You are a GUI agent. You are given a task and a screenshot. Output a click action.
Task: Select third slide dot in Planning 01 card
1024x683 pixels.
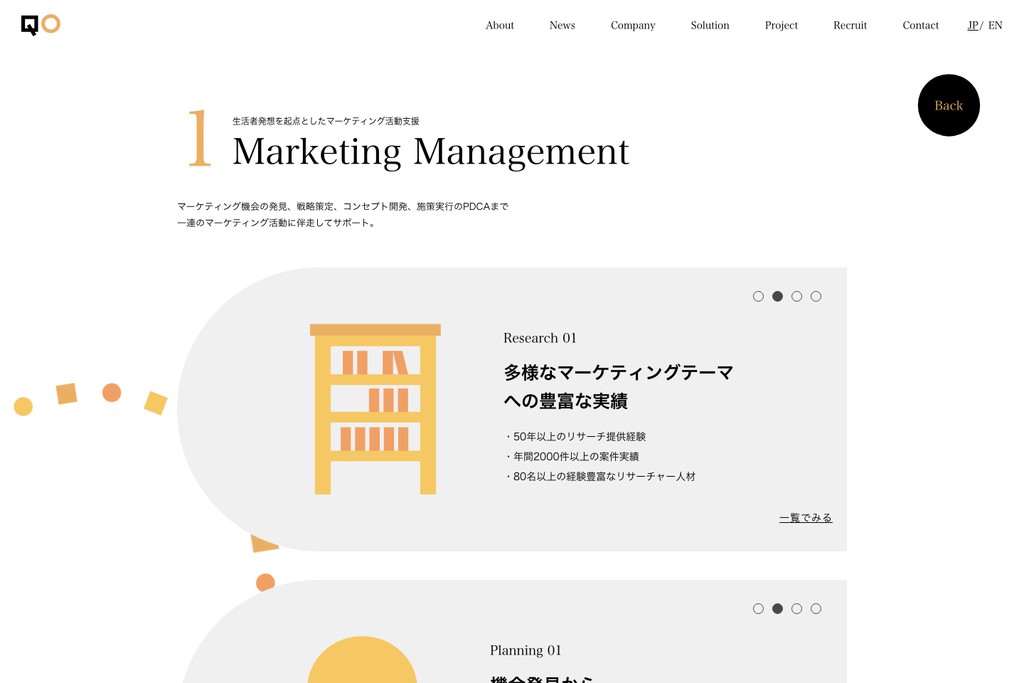pyautogui.click(x=797, y=609)
